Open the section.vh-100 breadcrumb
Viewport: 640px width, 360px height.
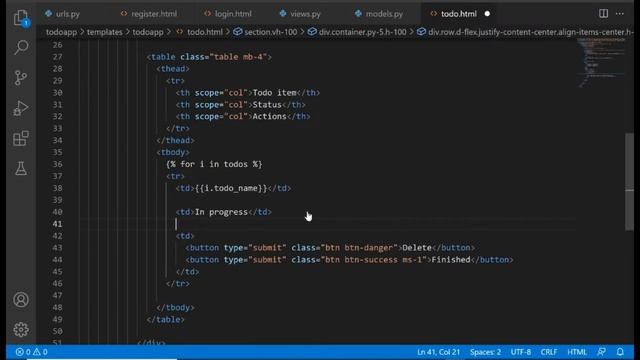(x=265, y=32)
